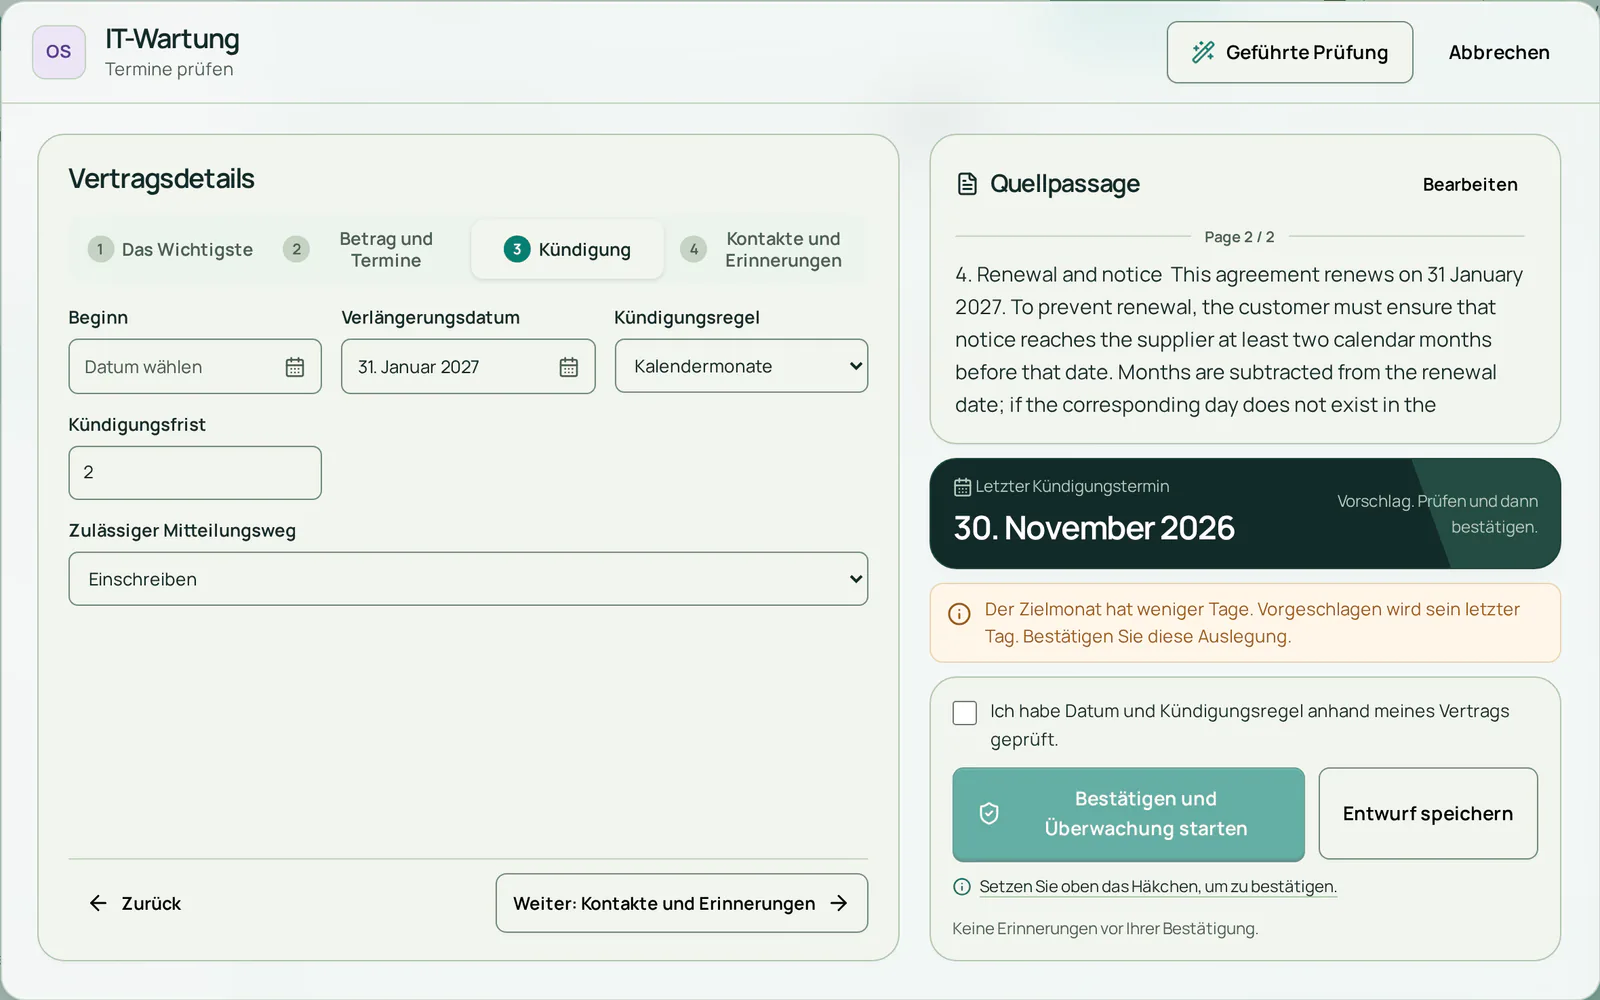Viewport: 1600px width, 1000px height.
Task: Click Bestätigen und Überwachung starten
Action: pos(1128,814)
